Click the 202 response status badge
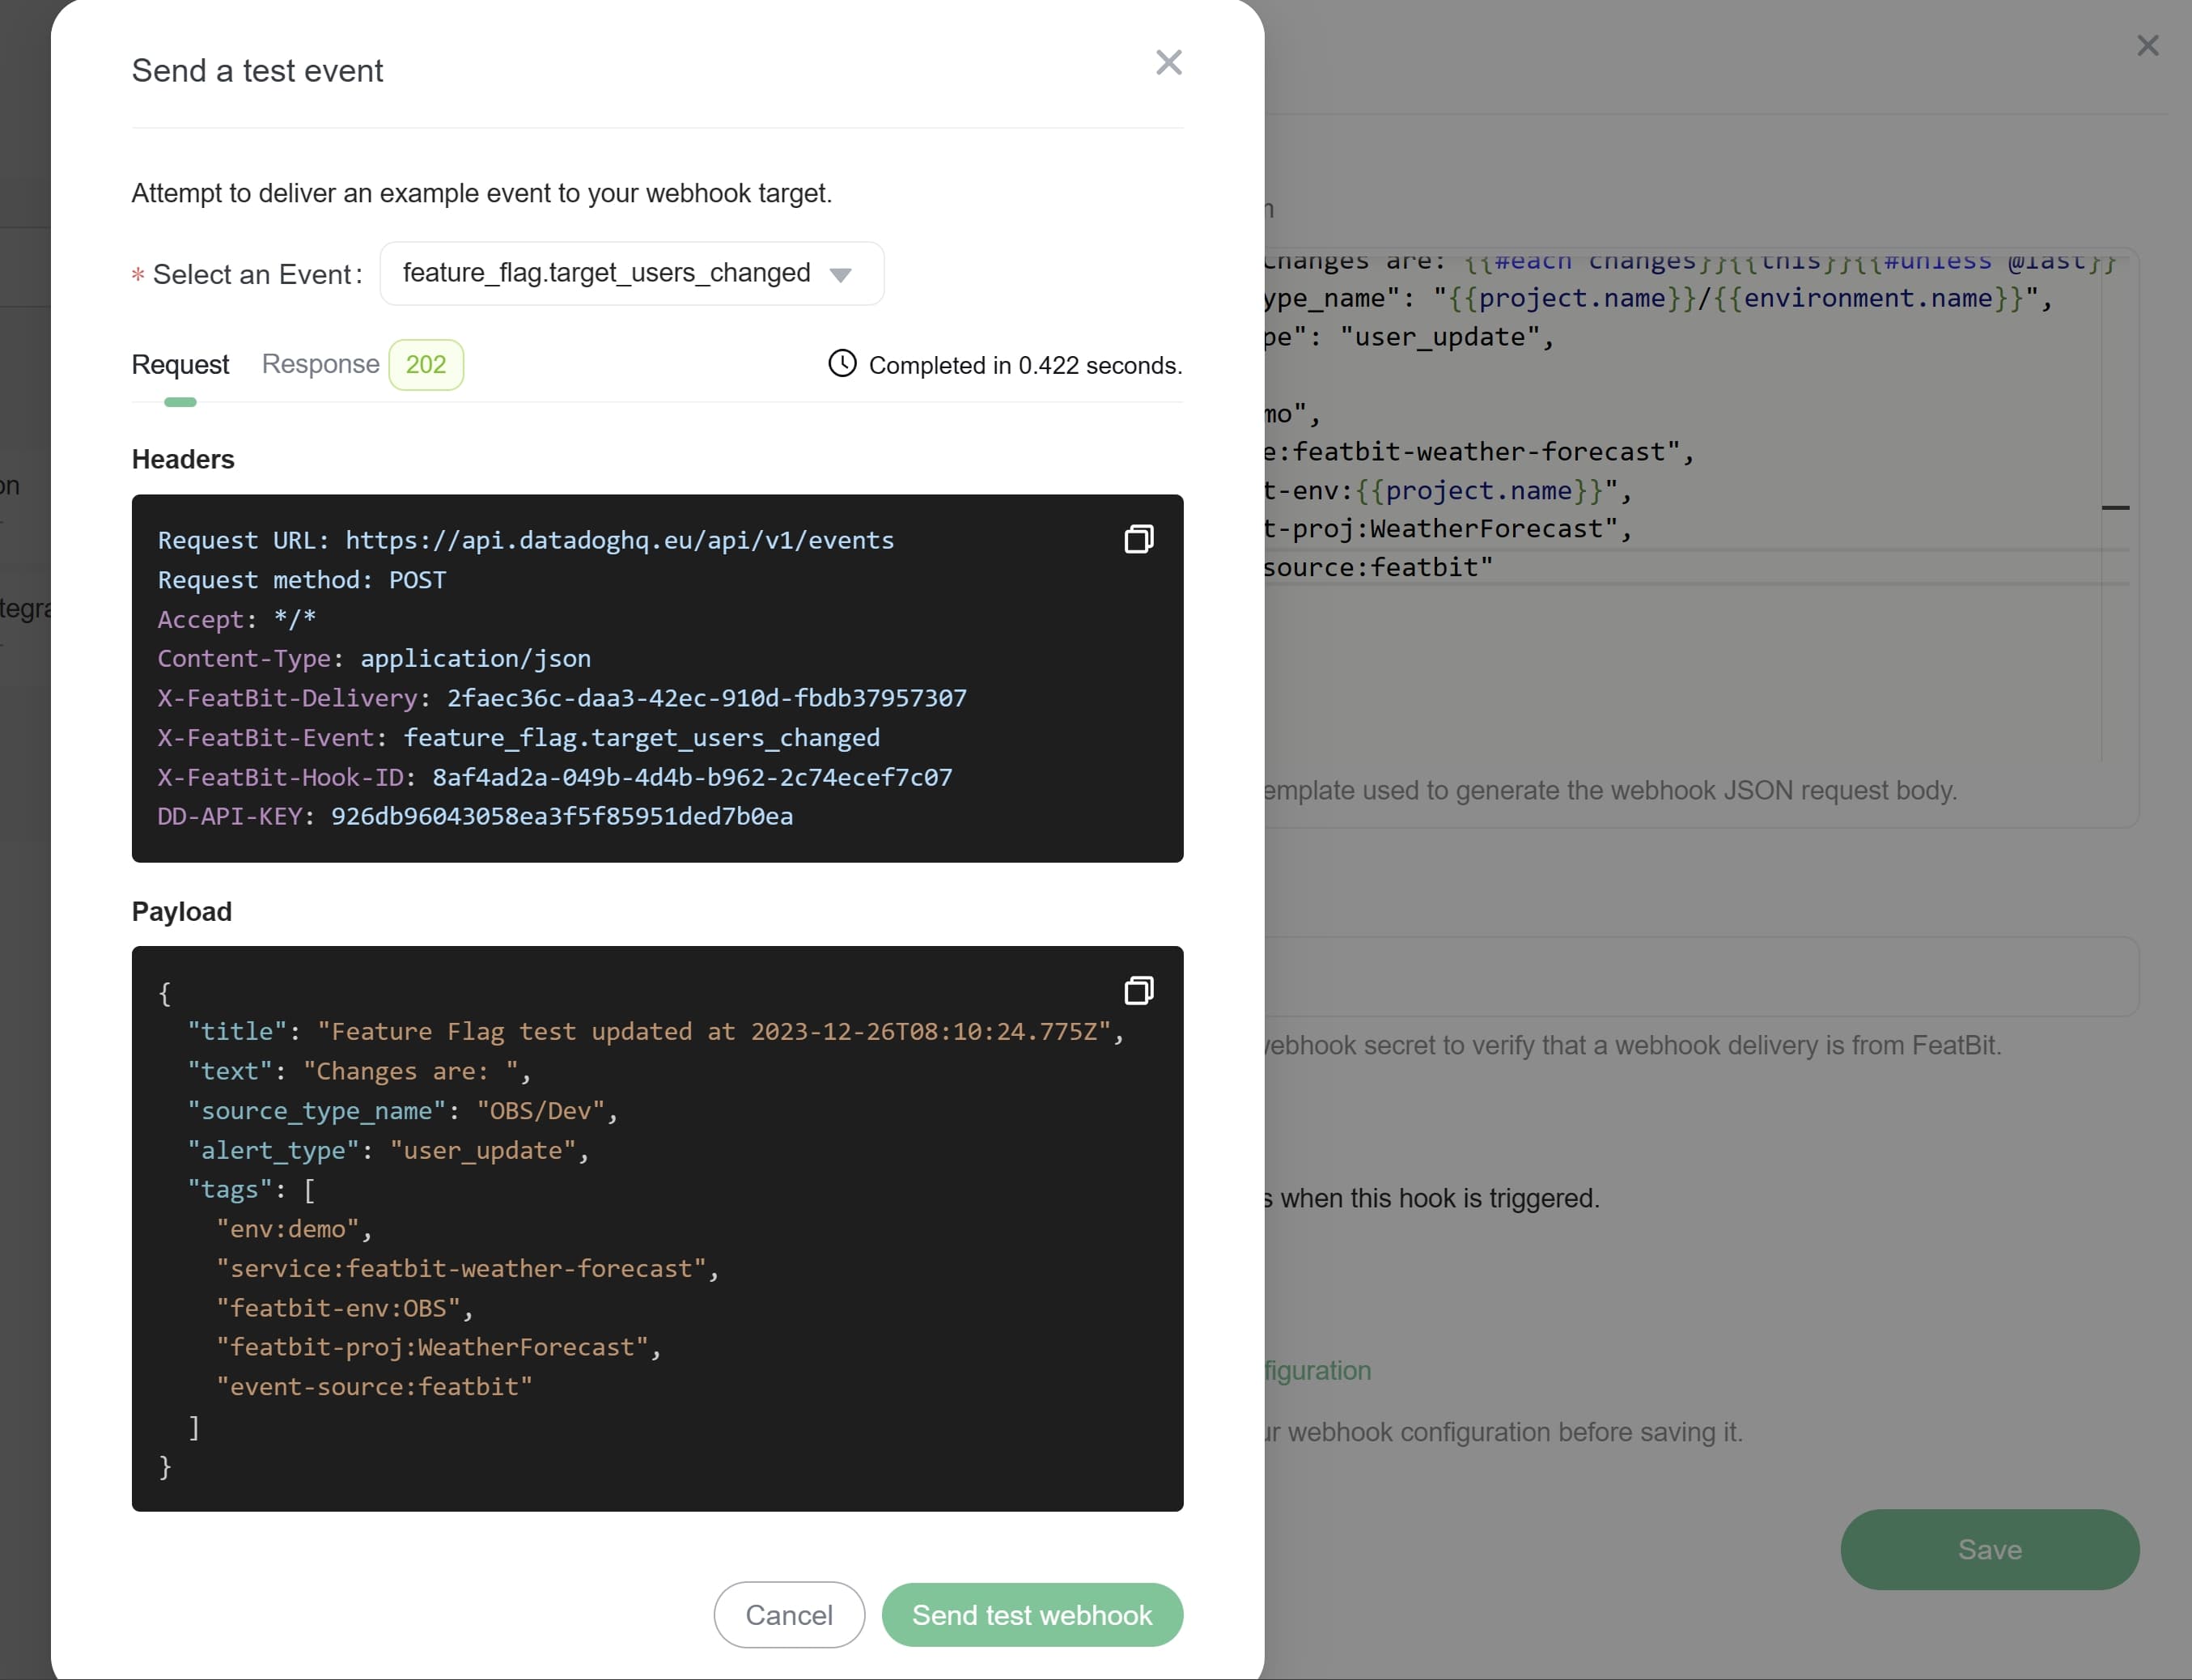Image resolution: width=2192 pixels, height=1680 pixels. click(x=425, y=365)
